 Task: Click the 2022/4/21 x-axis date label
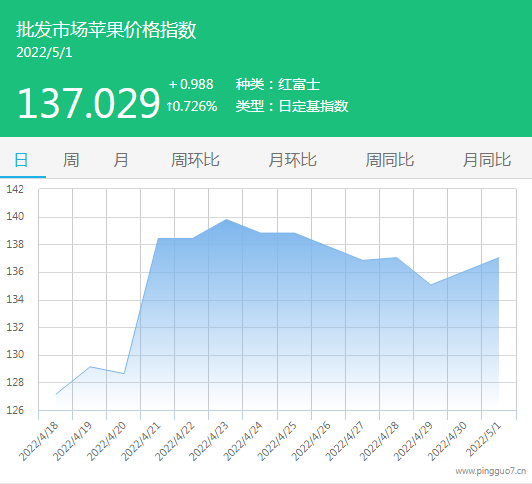pos(140,441)
